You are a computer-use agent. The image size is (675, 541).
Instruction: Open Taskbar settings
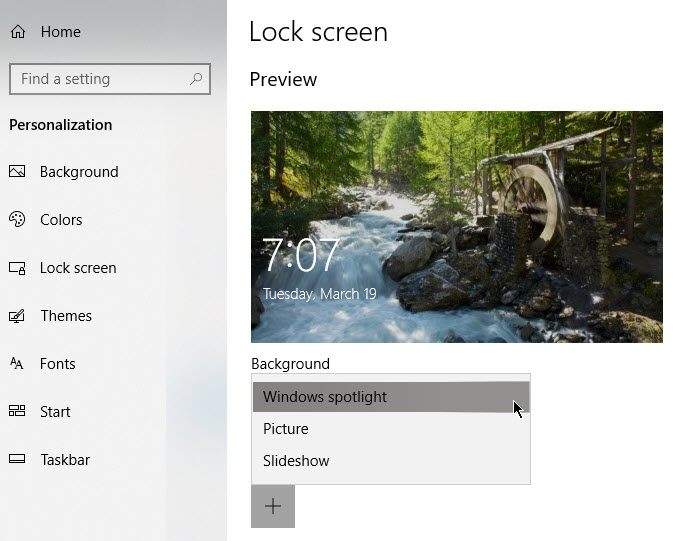[x=65, y=460]
